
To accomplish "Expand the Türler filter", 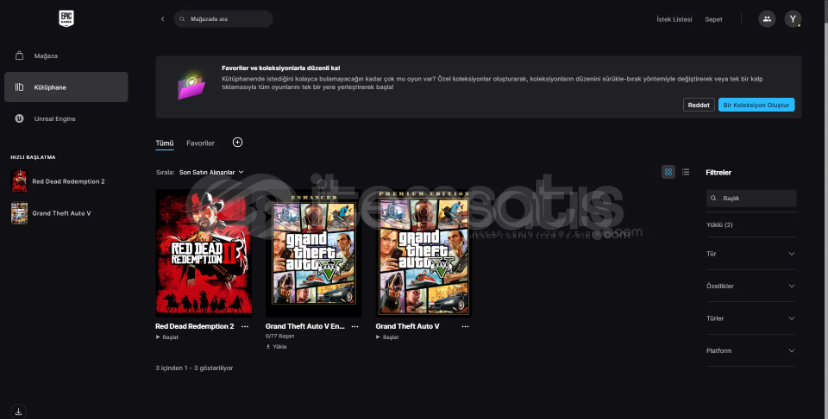I will point(750,318).
